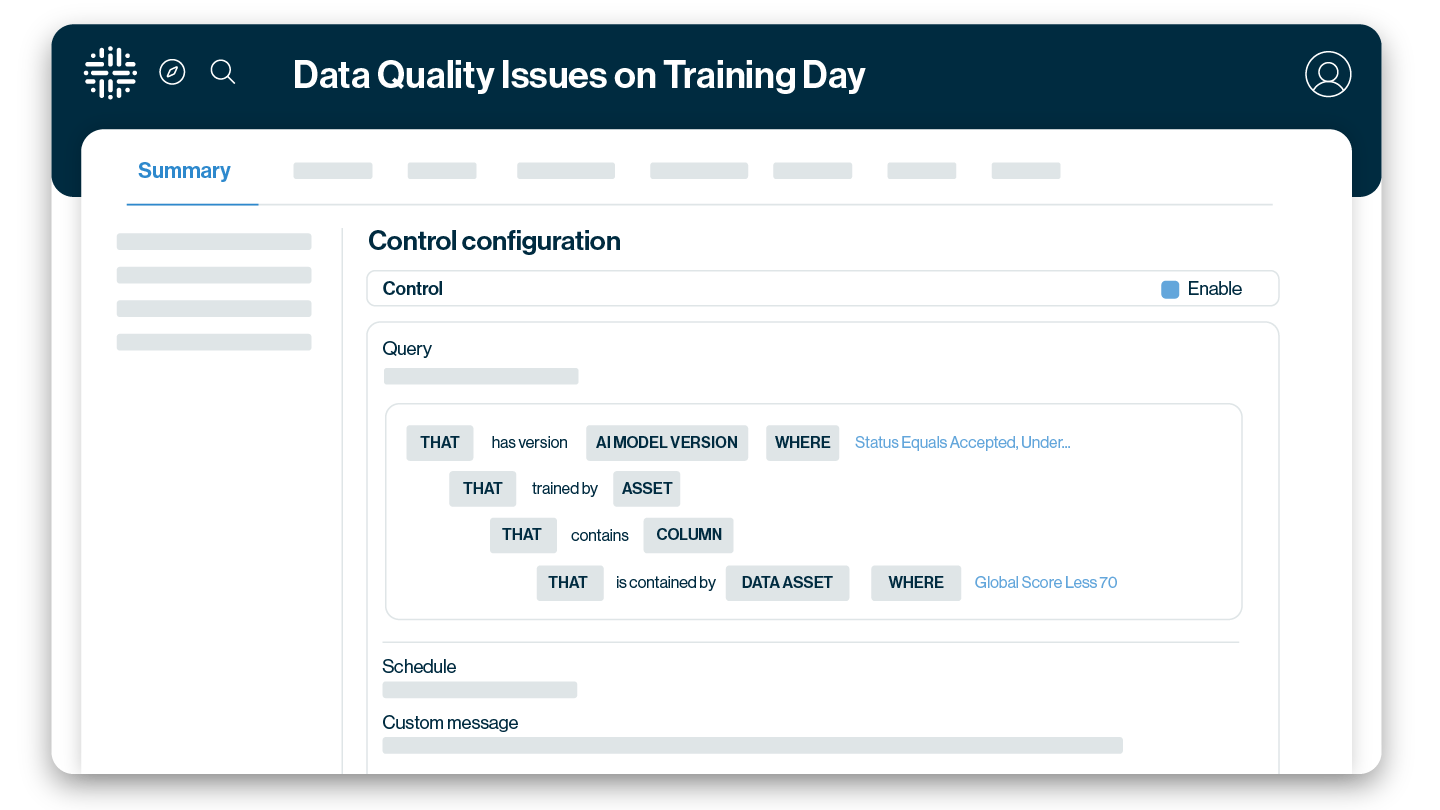The image size is (1440, 810).
Task: Click the WHERE chip beside Global Score
Action: click(x=916, y=583)
